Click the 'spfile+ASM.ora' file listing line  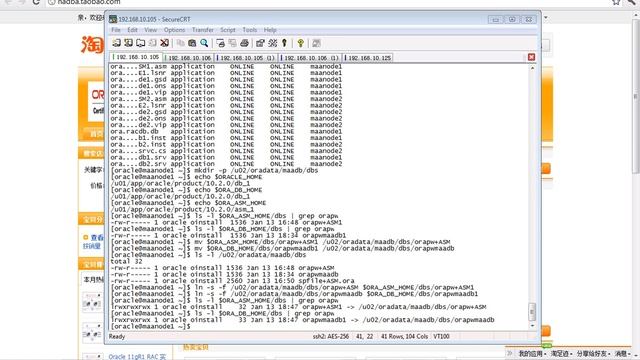[x=232, y=281]
